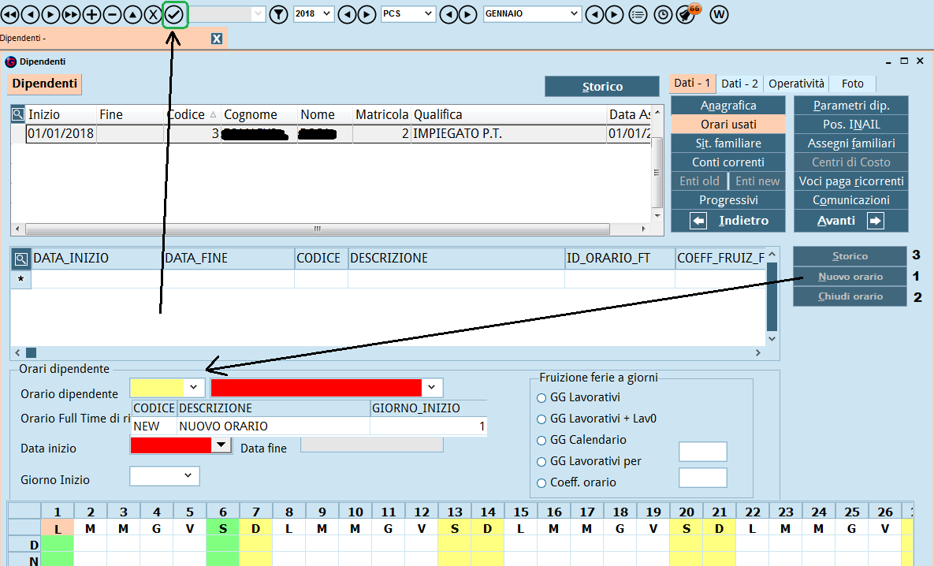Viewport: 934px width, 566px height.
Task: Select GG Calendario radio option
Action: pyautogui.click(x=541, y=441)
